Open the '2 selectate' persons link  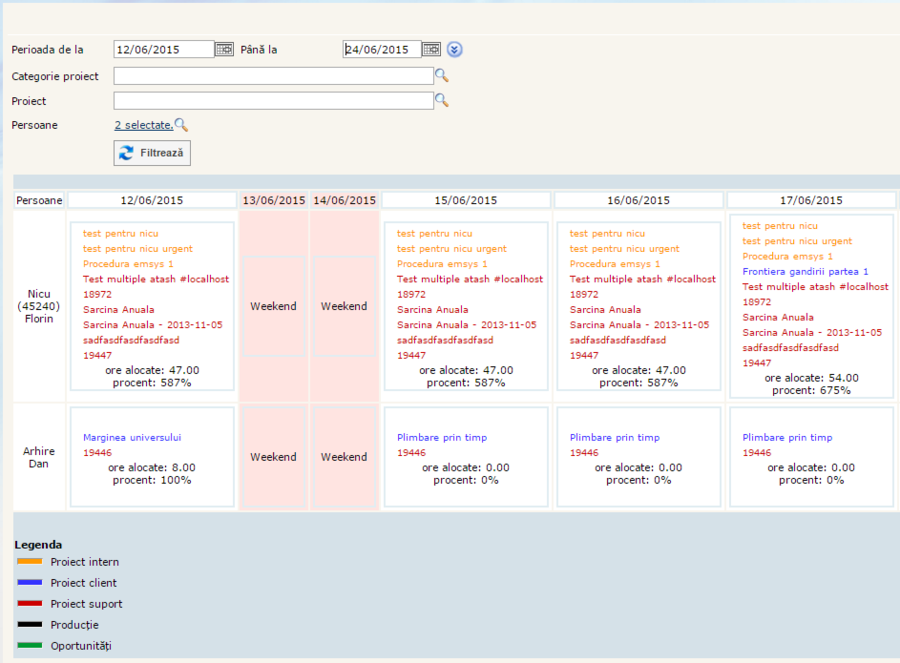point(143,125)
